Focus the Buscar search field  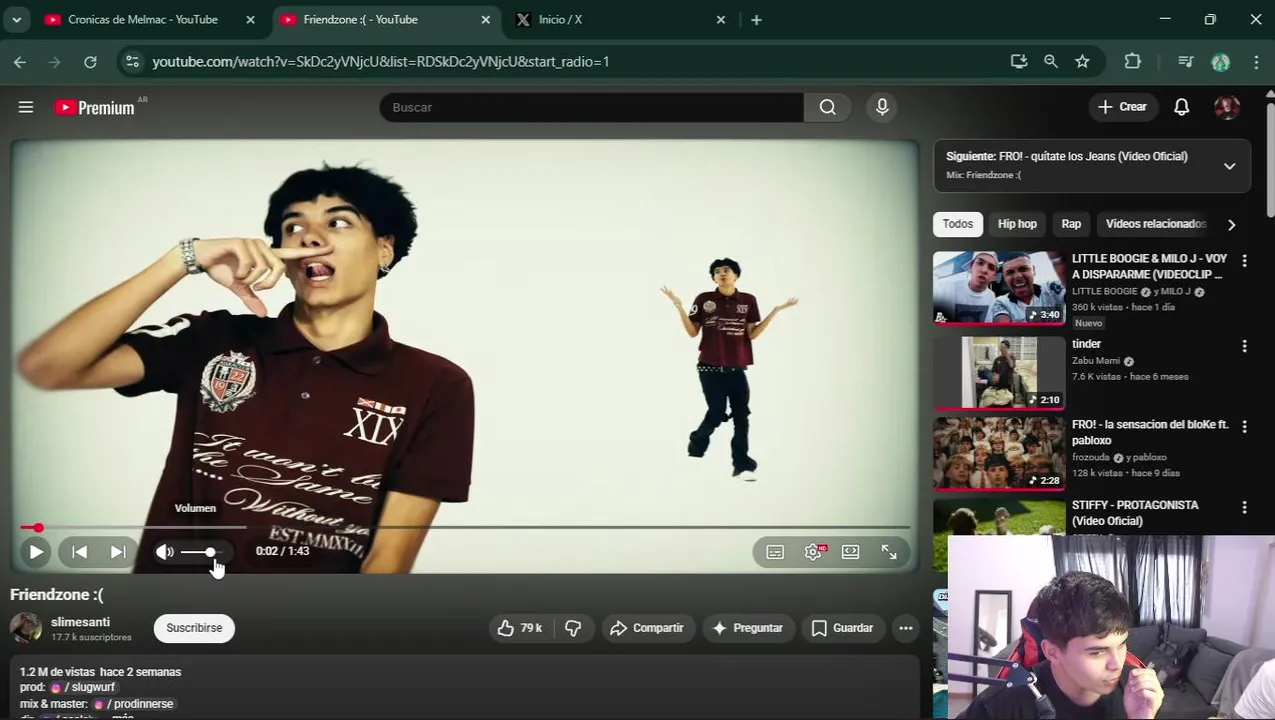tap(591, 107)
